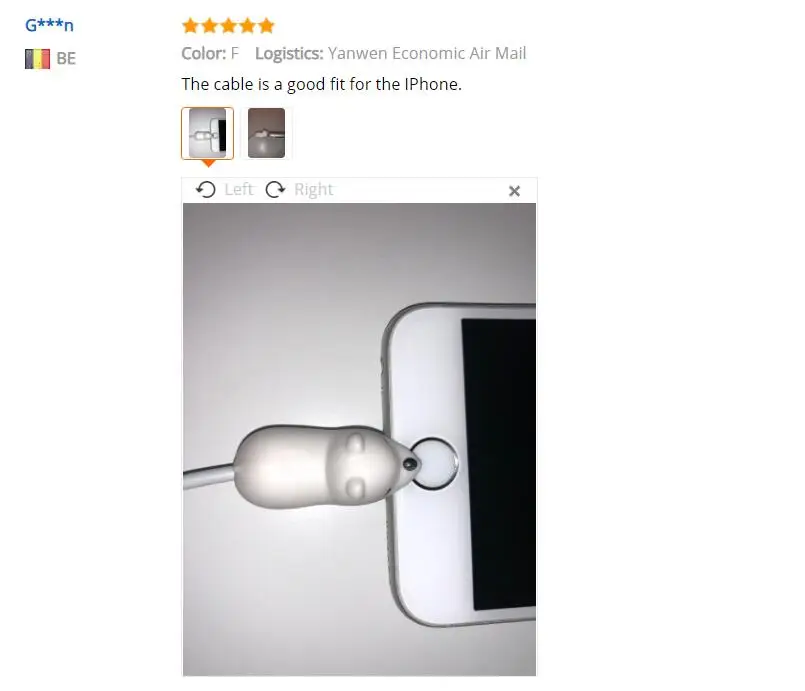
Task: Click the "Color: F" variant text
Action: pos(210,53)
